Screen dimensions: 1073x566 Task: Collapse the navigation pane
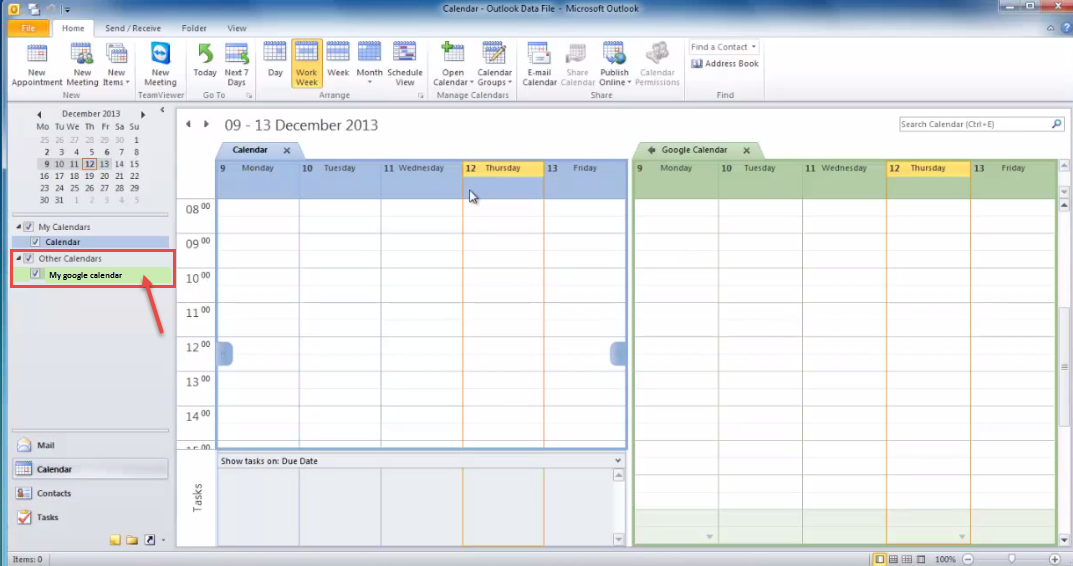coord(162,110)
